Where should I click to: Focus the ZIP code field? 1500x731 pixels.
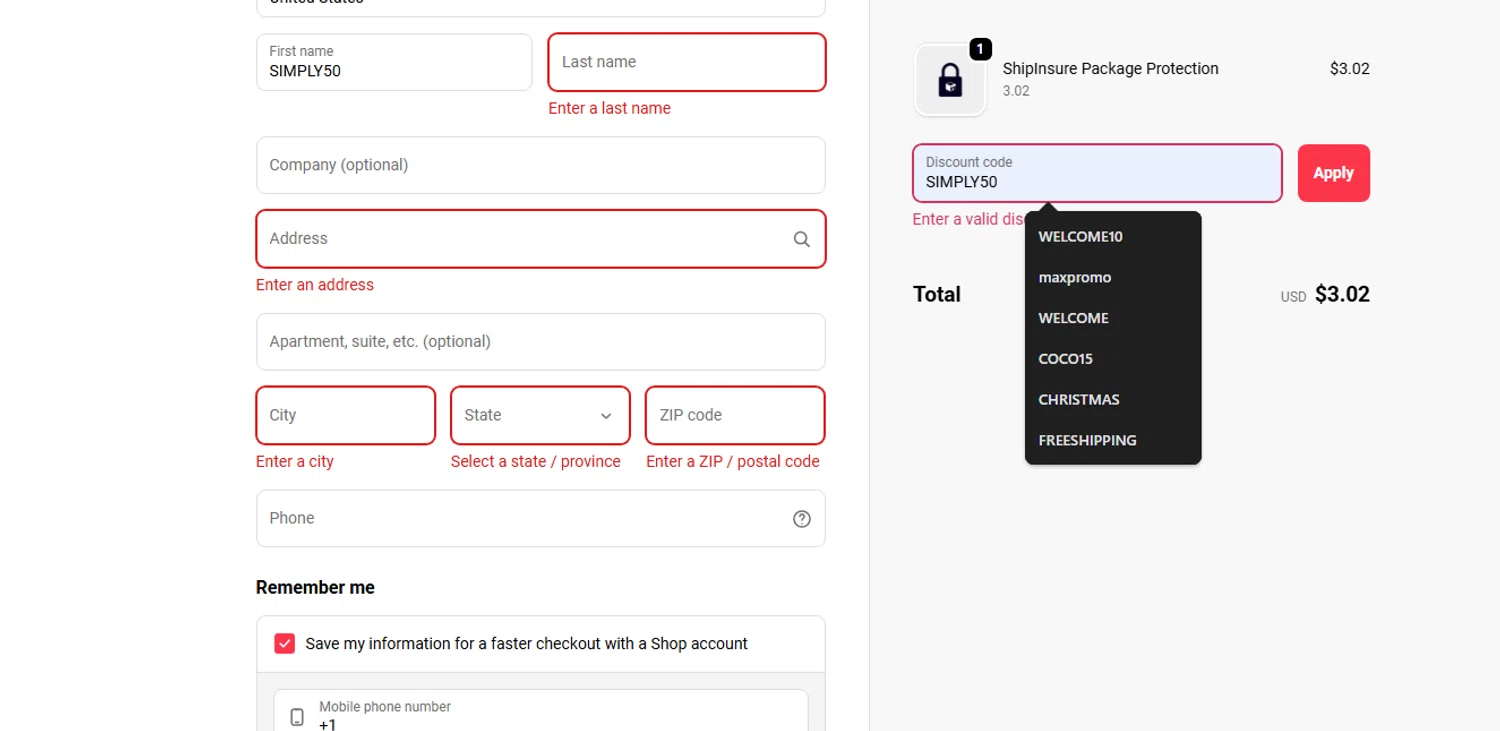coord(735,415)
